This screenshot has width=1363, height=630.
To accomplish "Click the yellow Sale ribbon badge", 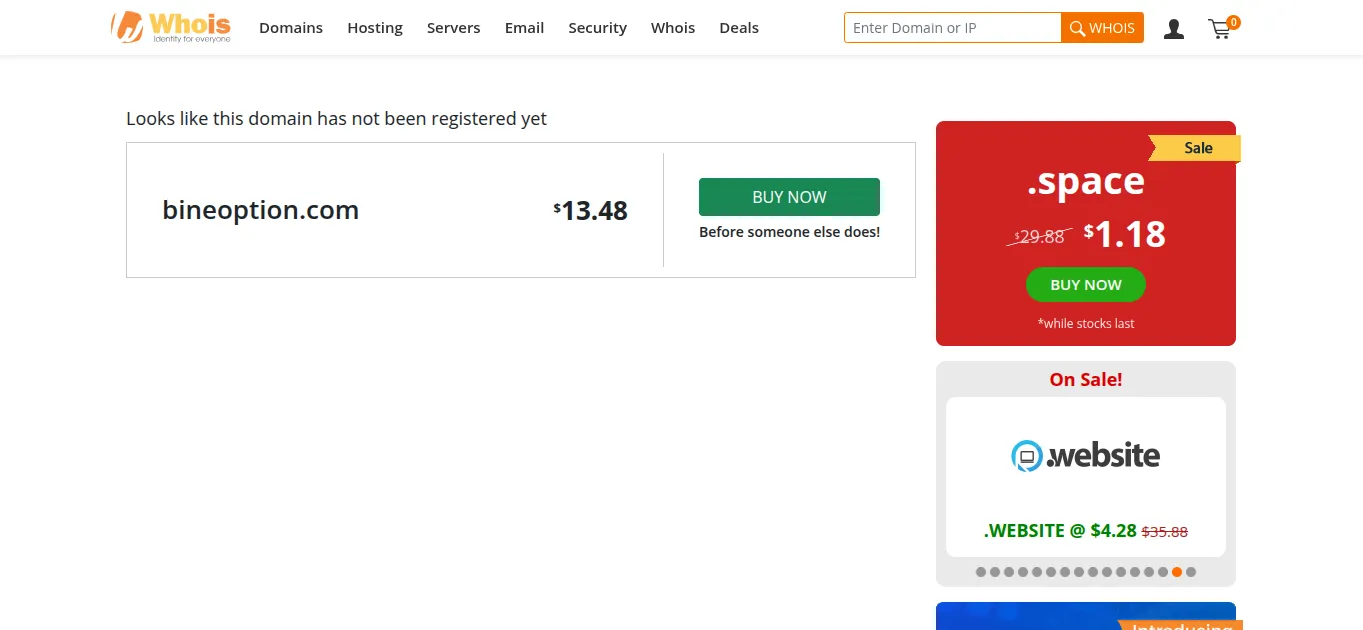I will coord(1196,148).
